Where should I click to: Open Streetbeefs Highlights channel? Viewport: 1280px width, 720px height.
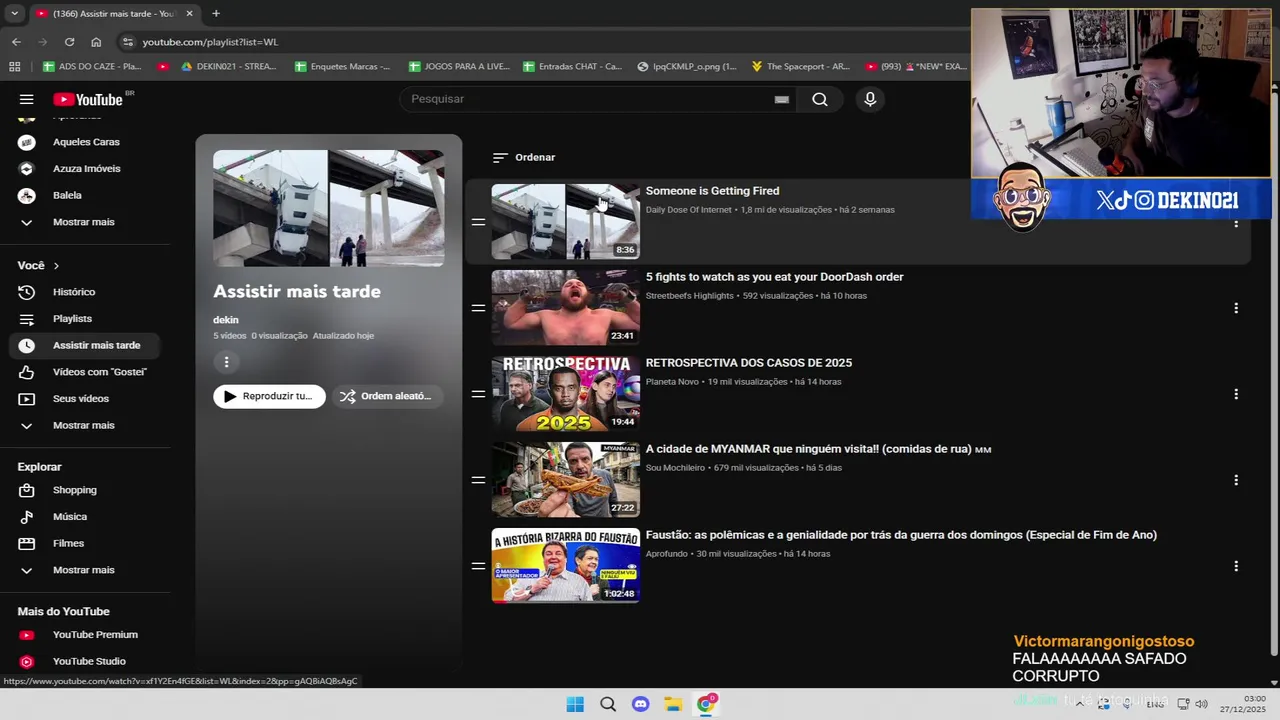point(690,296)
